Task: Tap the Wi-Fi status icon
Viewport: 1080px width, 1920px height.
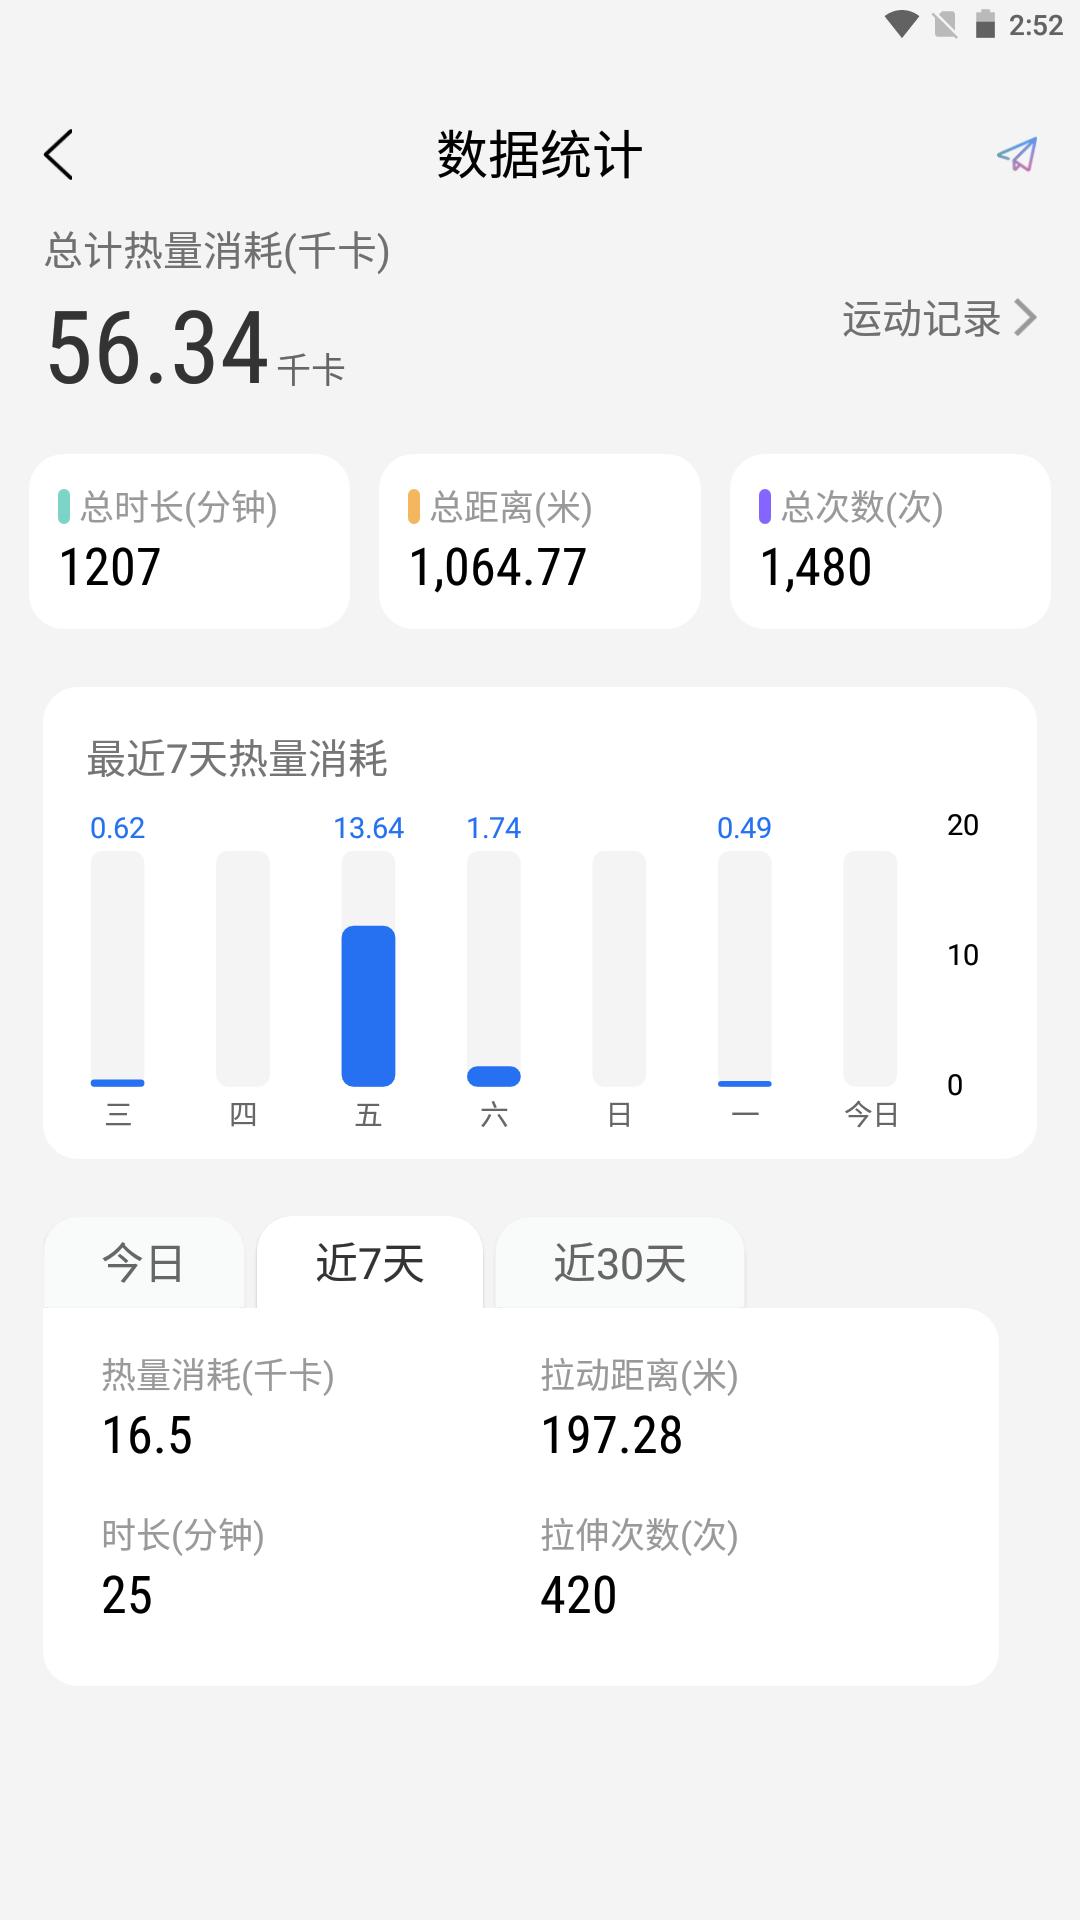Action: click(x=902, y=25)
